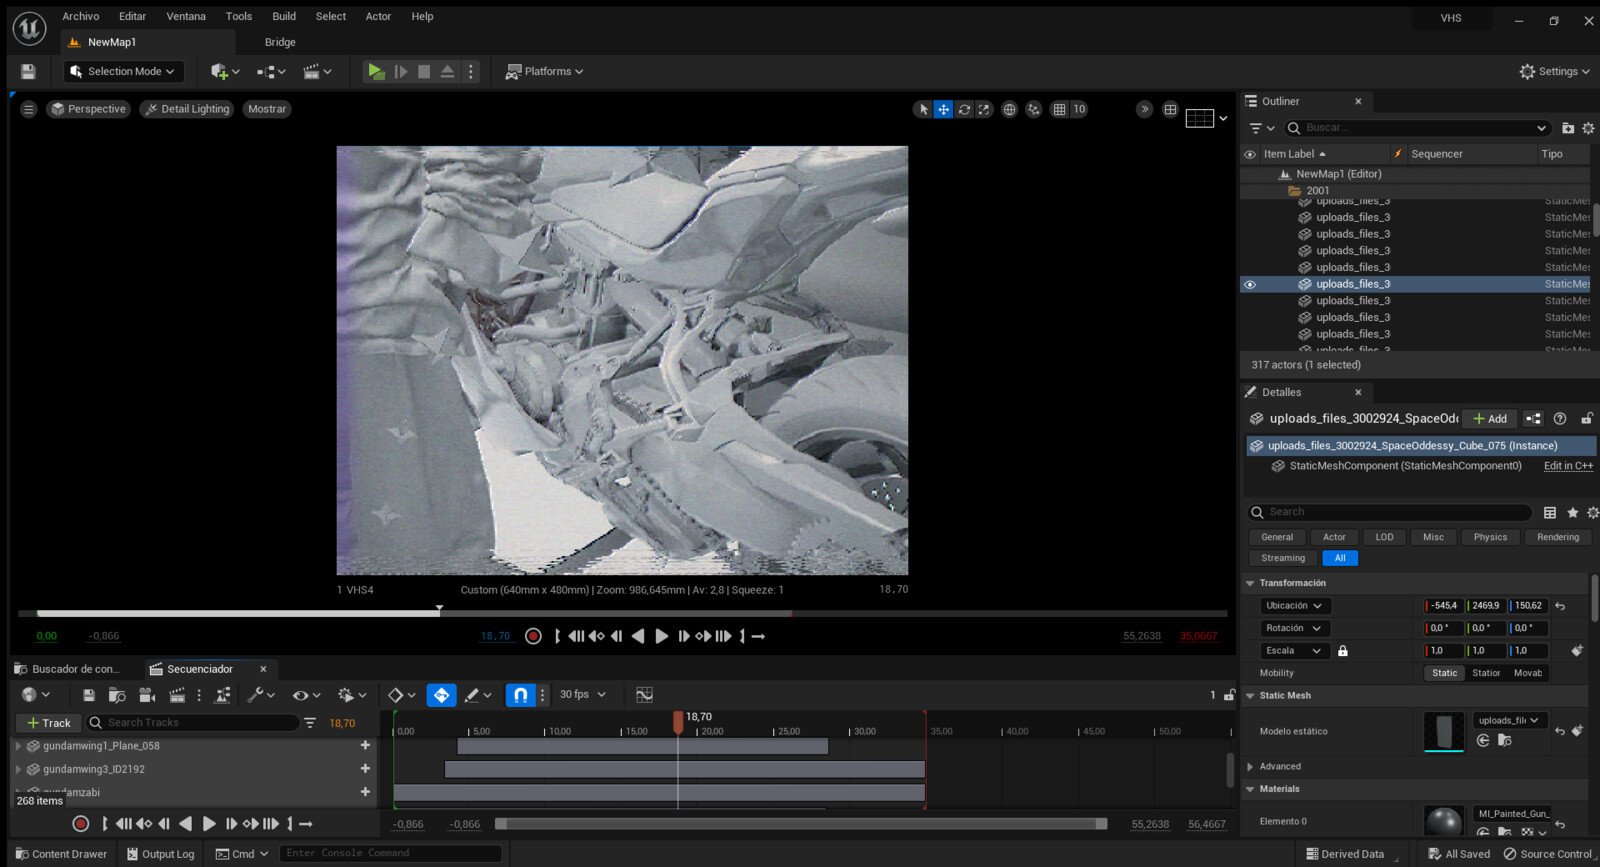Open the play options three-dot menu
The width and height of the screenshot is (1600, 867).
pos(471,71)
